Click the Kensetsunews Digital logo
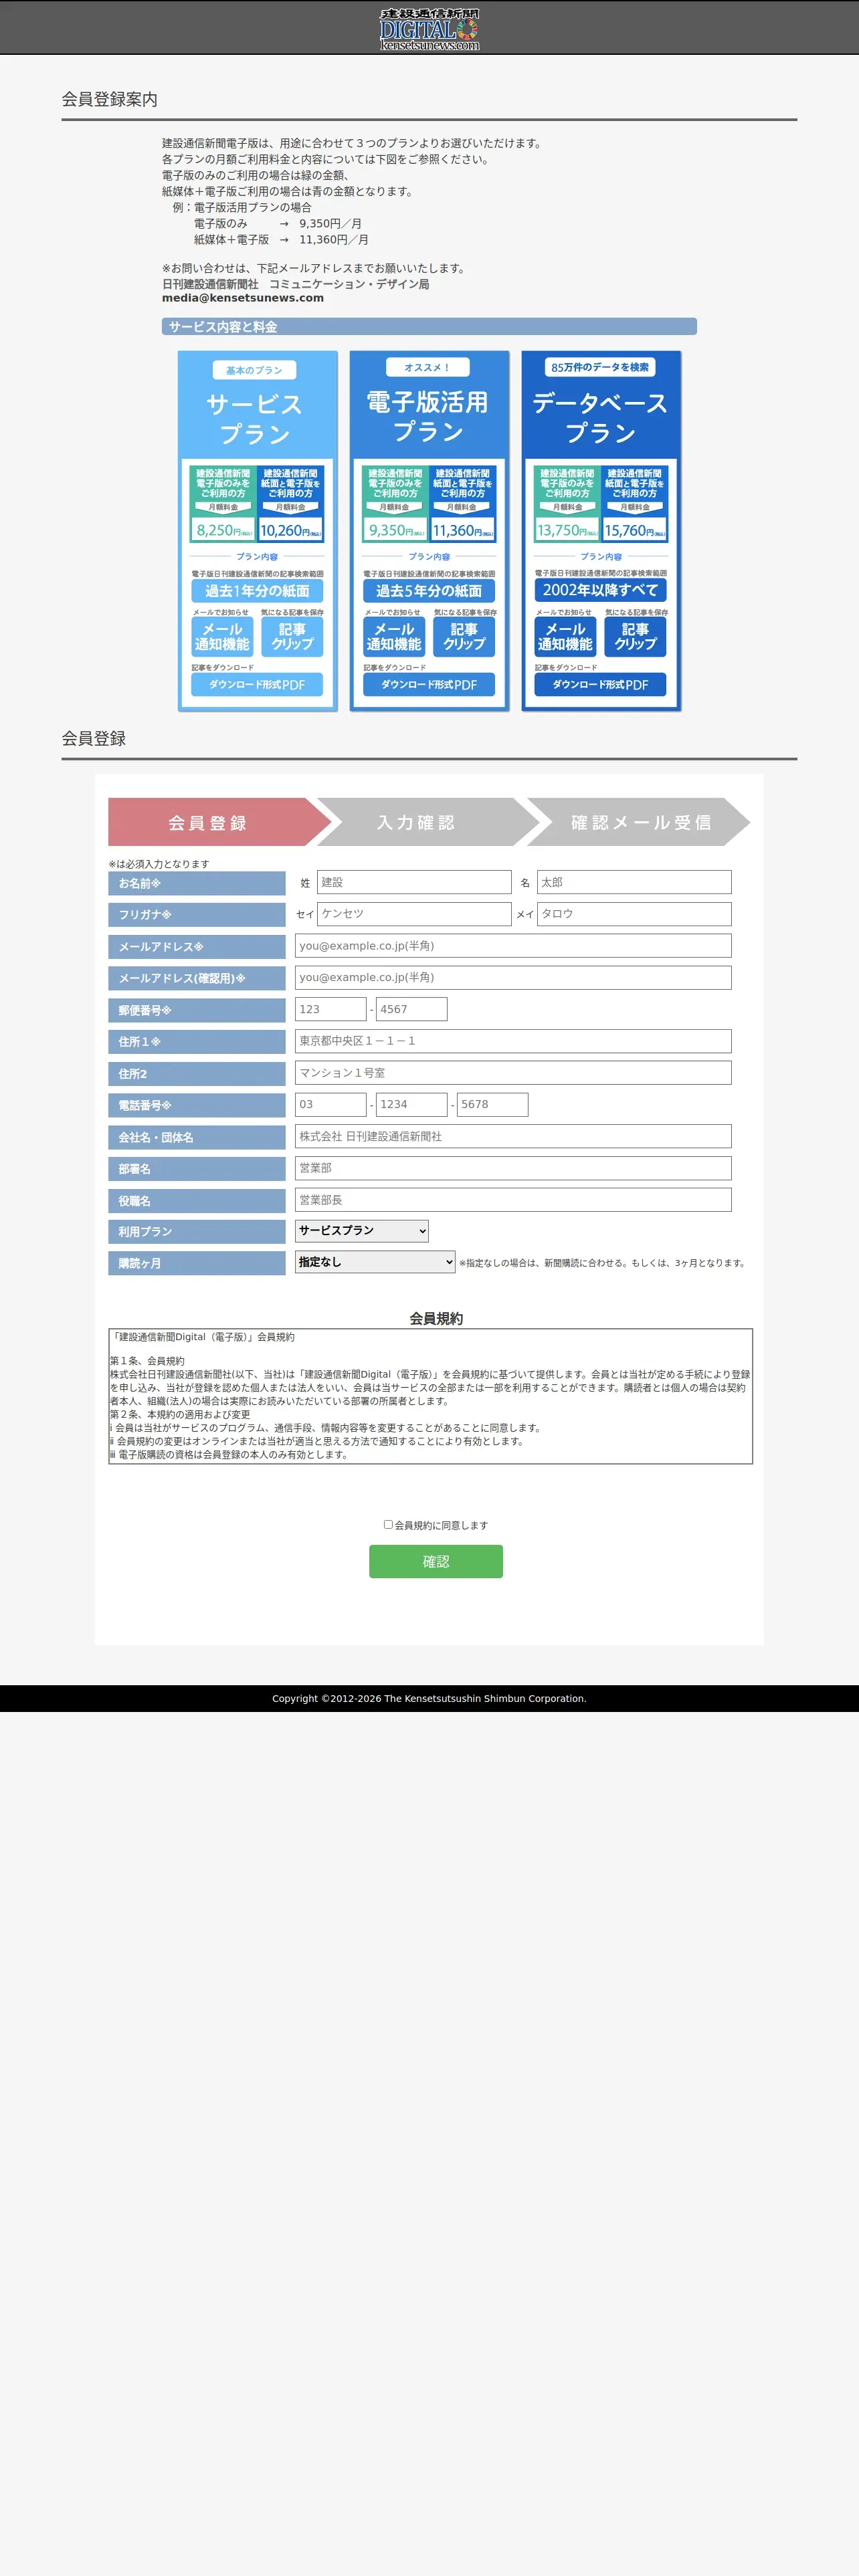The image size is (859, 2576). (x=429, y=30)
